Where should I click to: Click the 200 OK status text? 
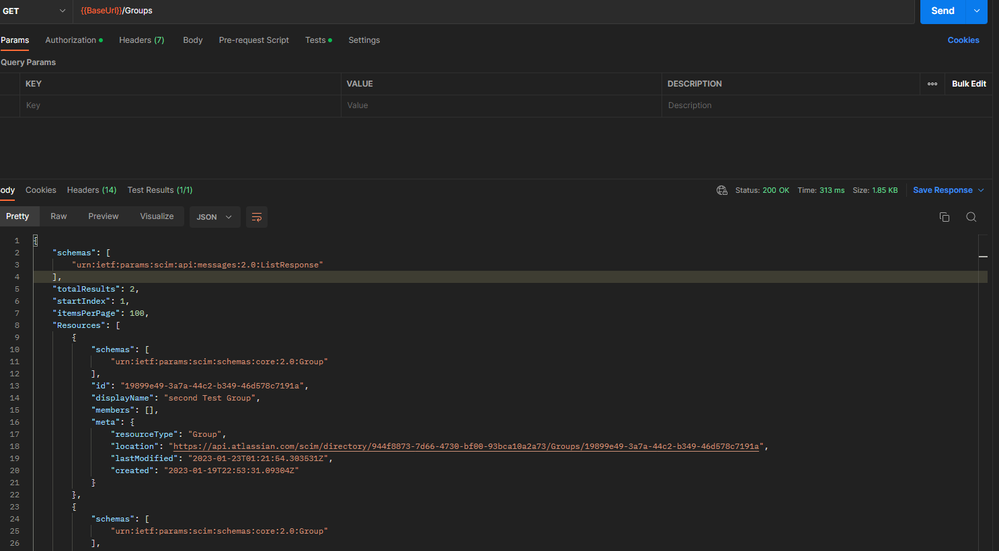pos(775,190)
